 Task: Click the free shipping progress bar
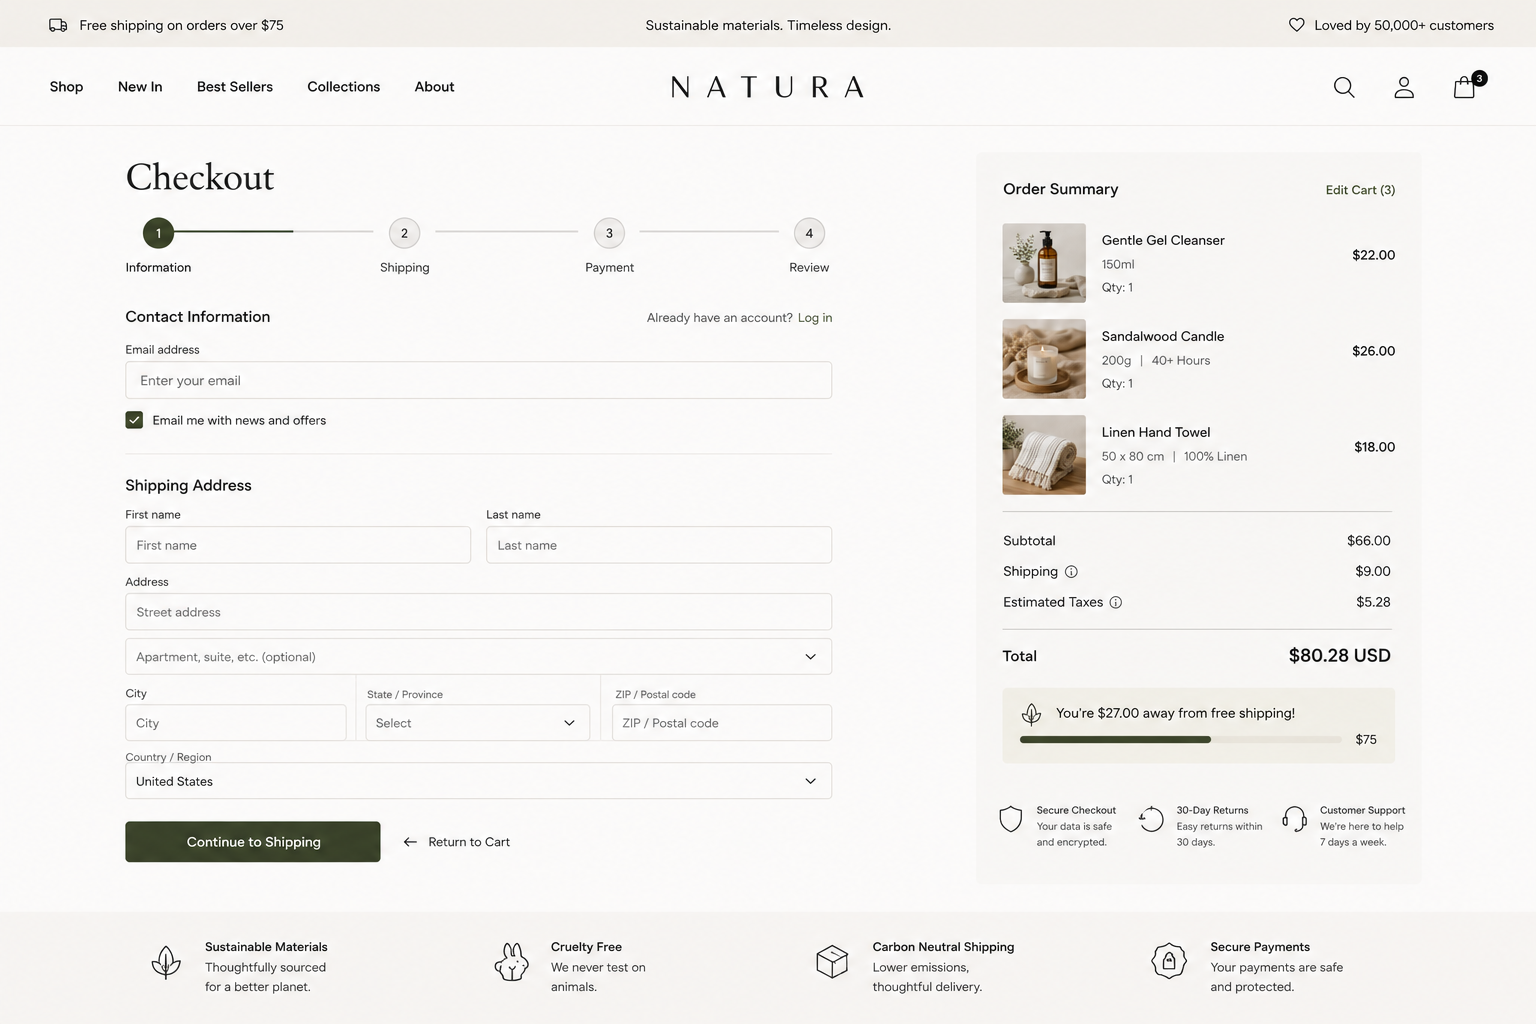1180,740
